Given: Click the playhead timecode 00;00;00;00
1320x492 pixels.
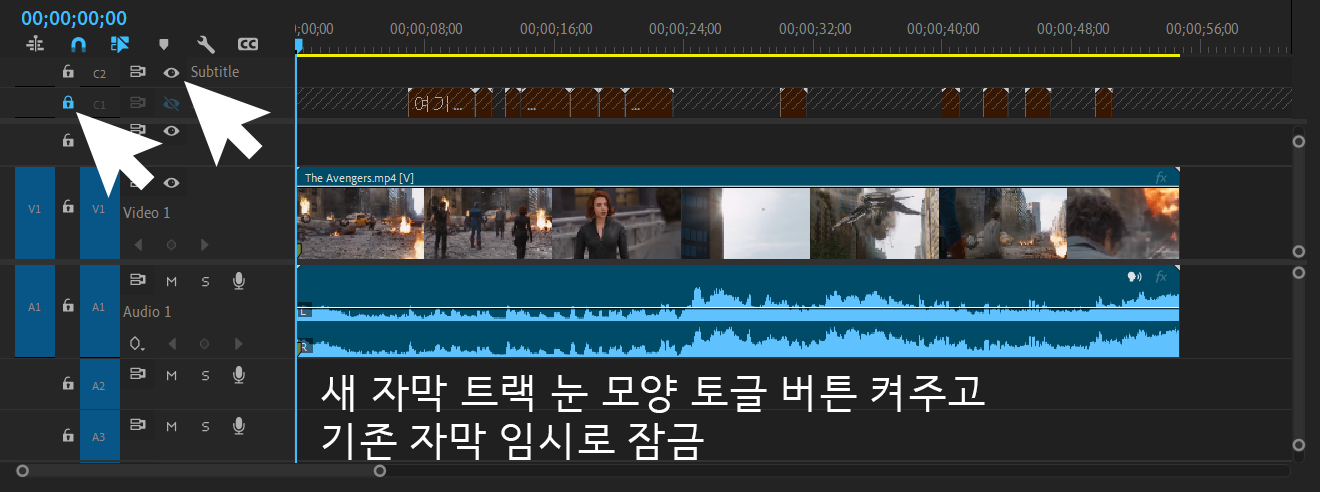Looking at the screenshot, I should pyautogui.click(x=74, y=18).
